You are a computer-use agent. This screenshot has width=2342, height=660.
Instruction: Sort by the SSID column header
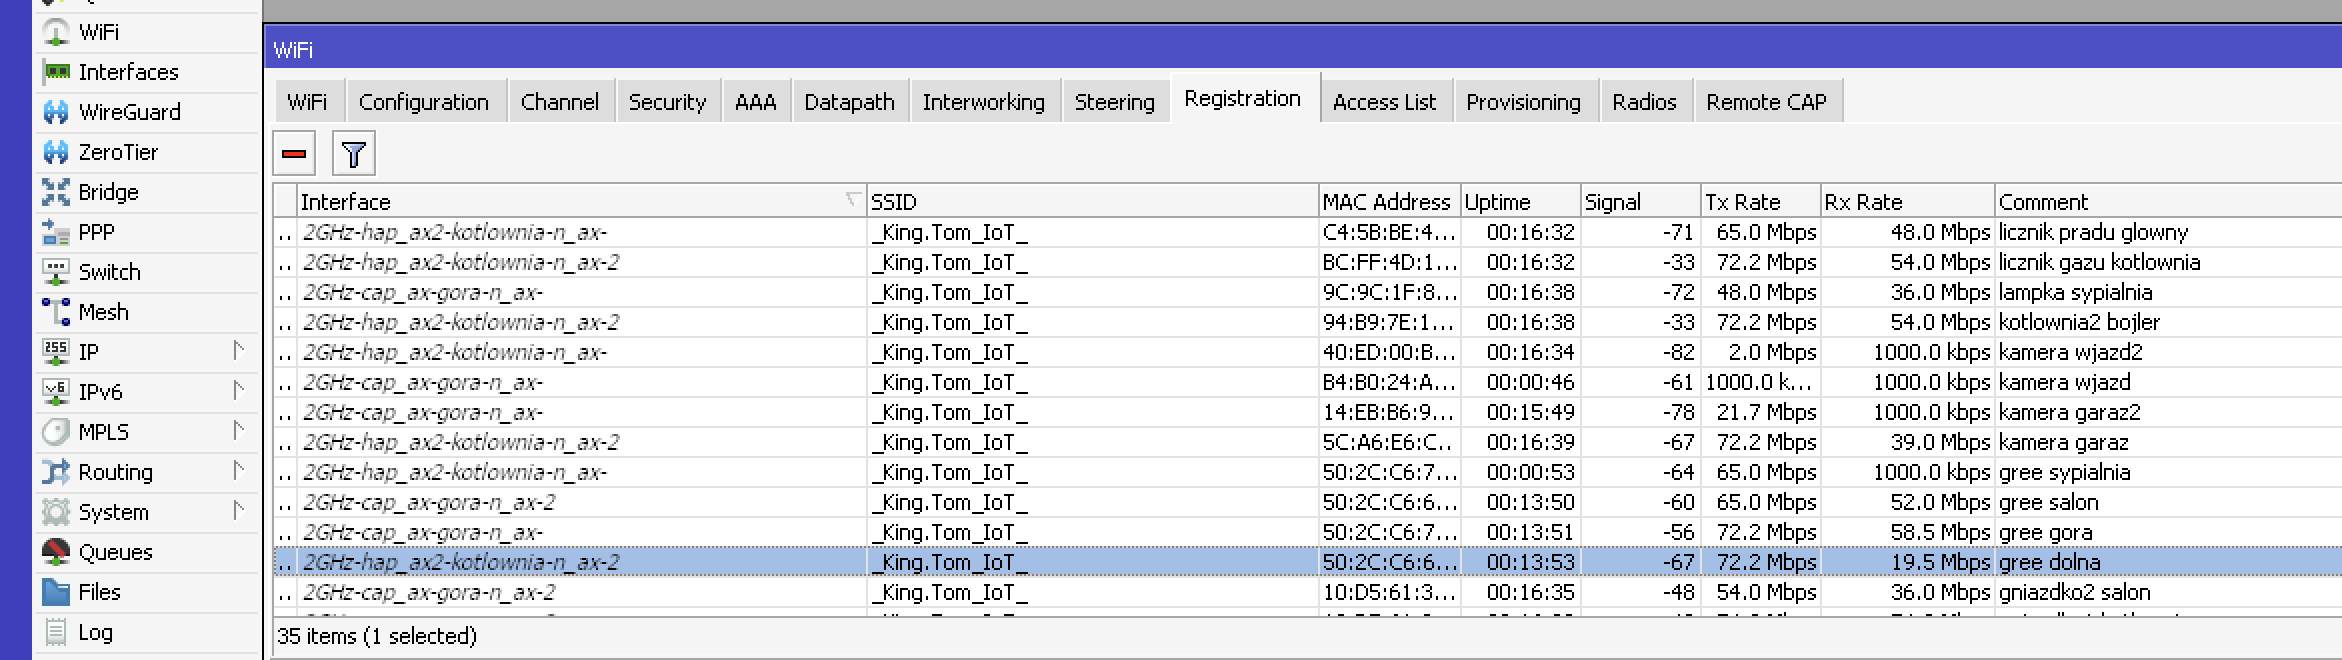point(1092,201)
